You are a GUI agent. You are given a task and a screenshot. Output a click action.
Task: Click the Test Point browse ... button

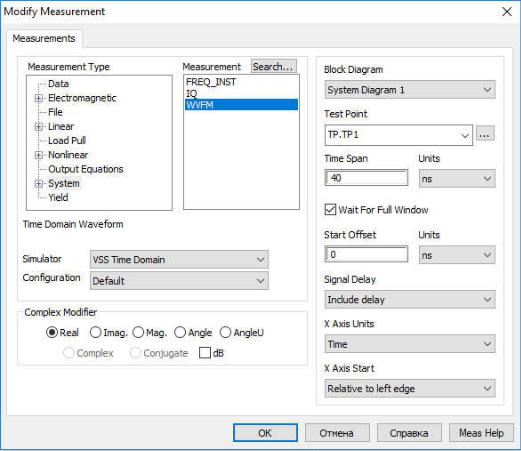tap(485, 134)
